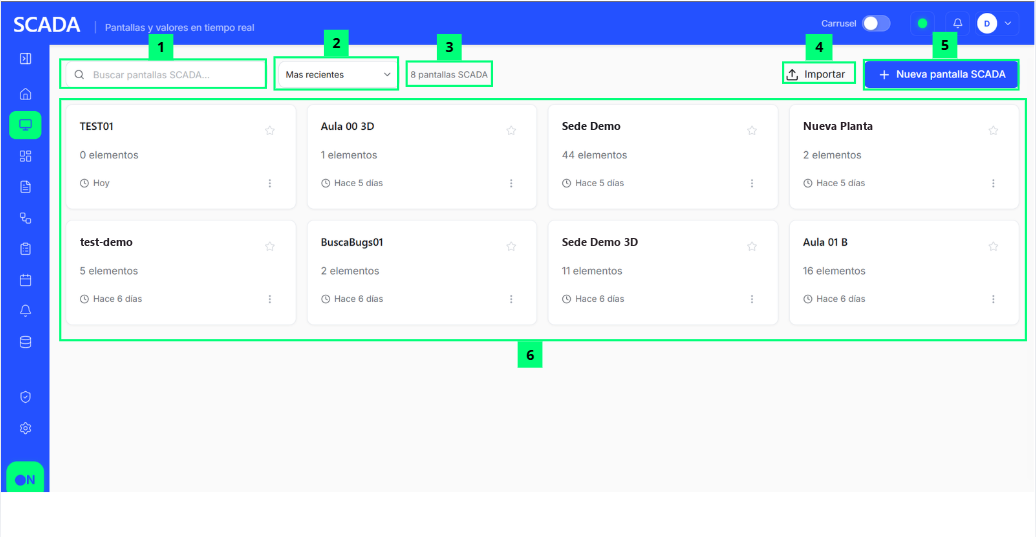
Task: Click the search magnifier icon
Action: pyautogui.click(x=79, y=75)
